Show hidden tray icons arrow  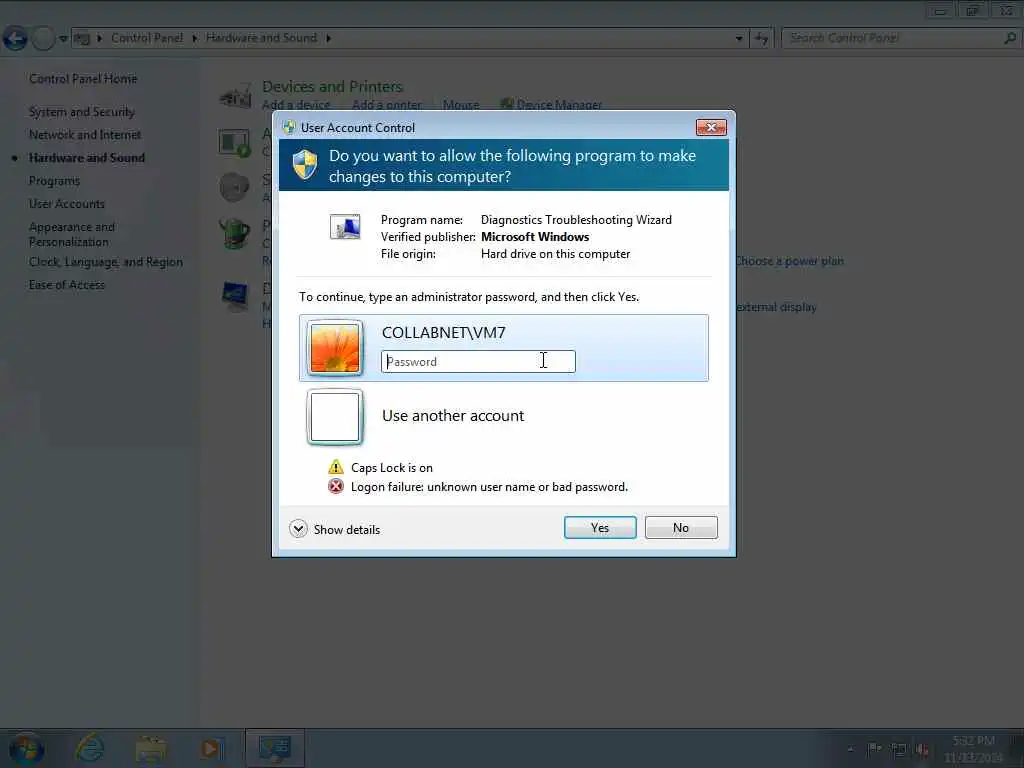point(850,749)
